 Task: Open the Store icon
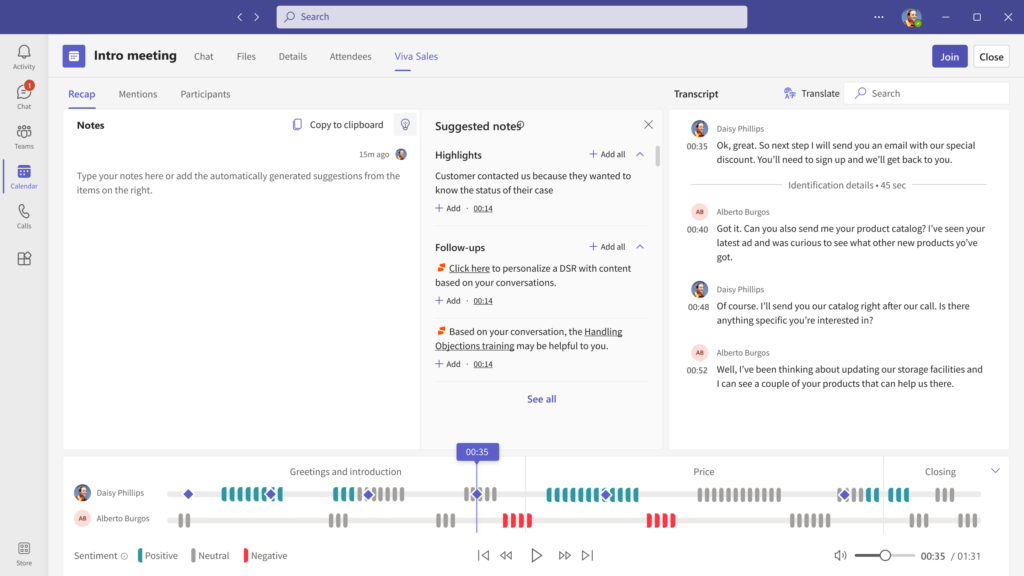24,552
